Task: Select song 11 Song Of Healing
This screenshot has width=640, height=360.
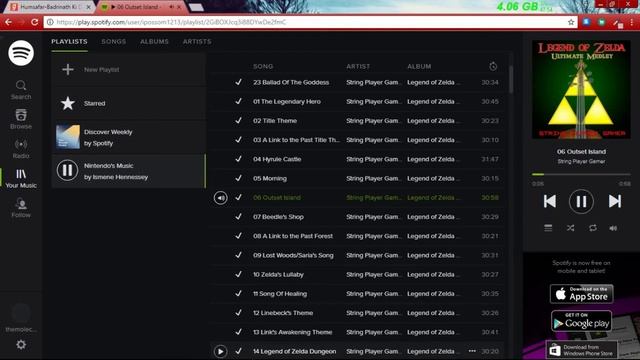Action: [280, 293]
